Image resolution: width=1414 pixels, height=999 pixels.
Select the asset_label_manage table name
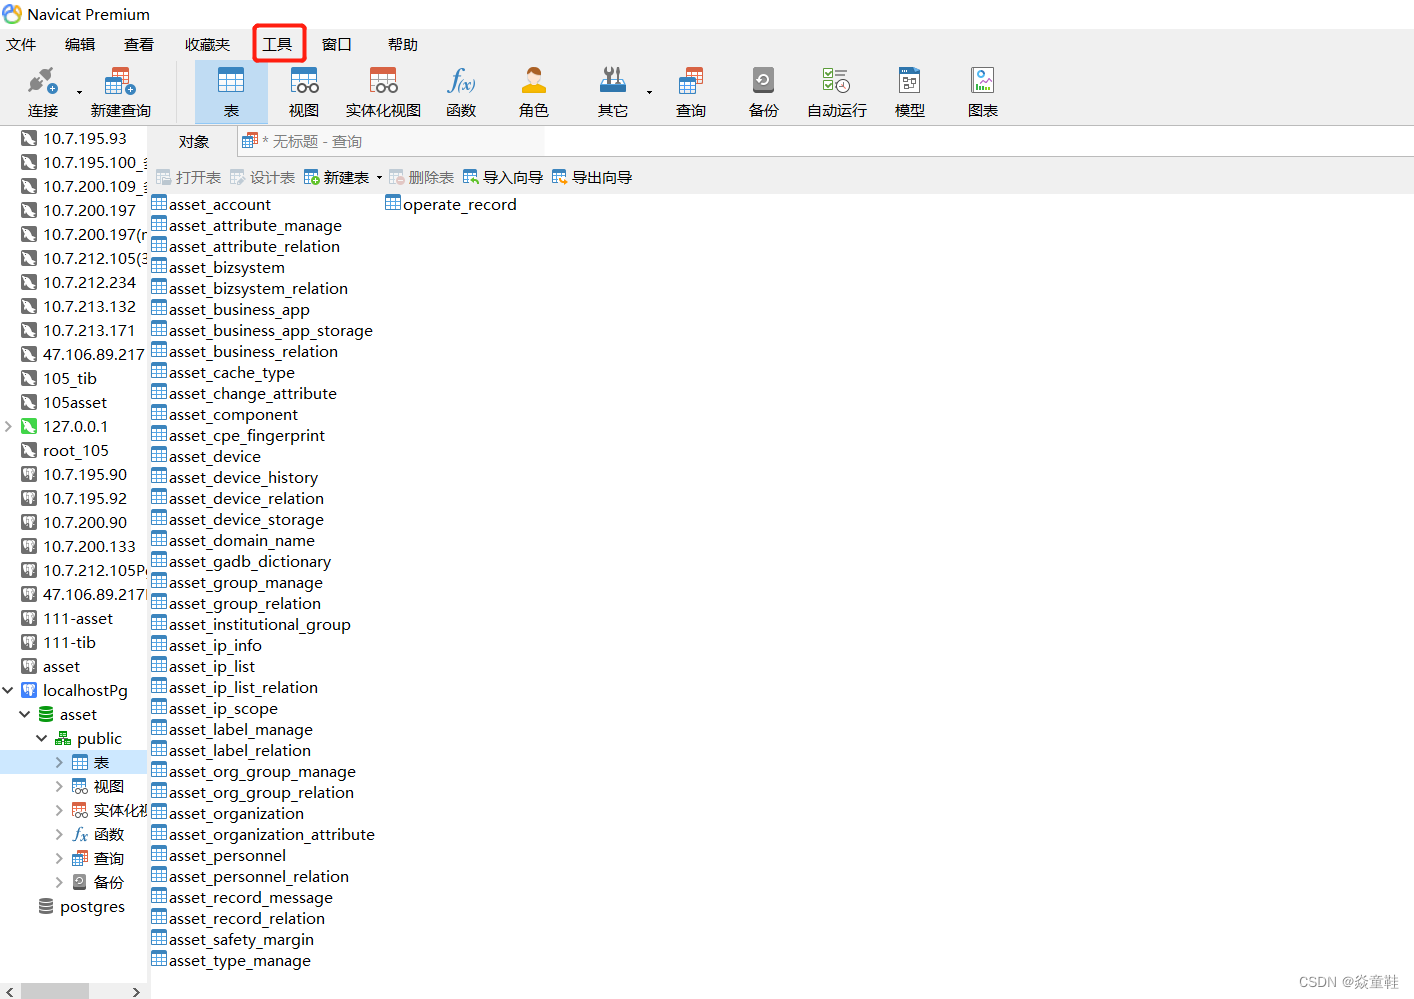(241, 729)
